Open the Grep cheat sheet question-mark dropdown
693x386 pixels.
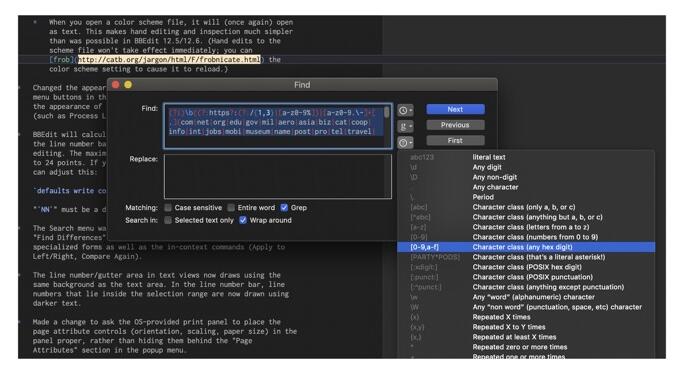point(405,143)
